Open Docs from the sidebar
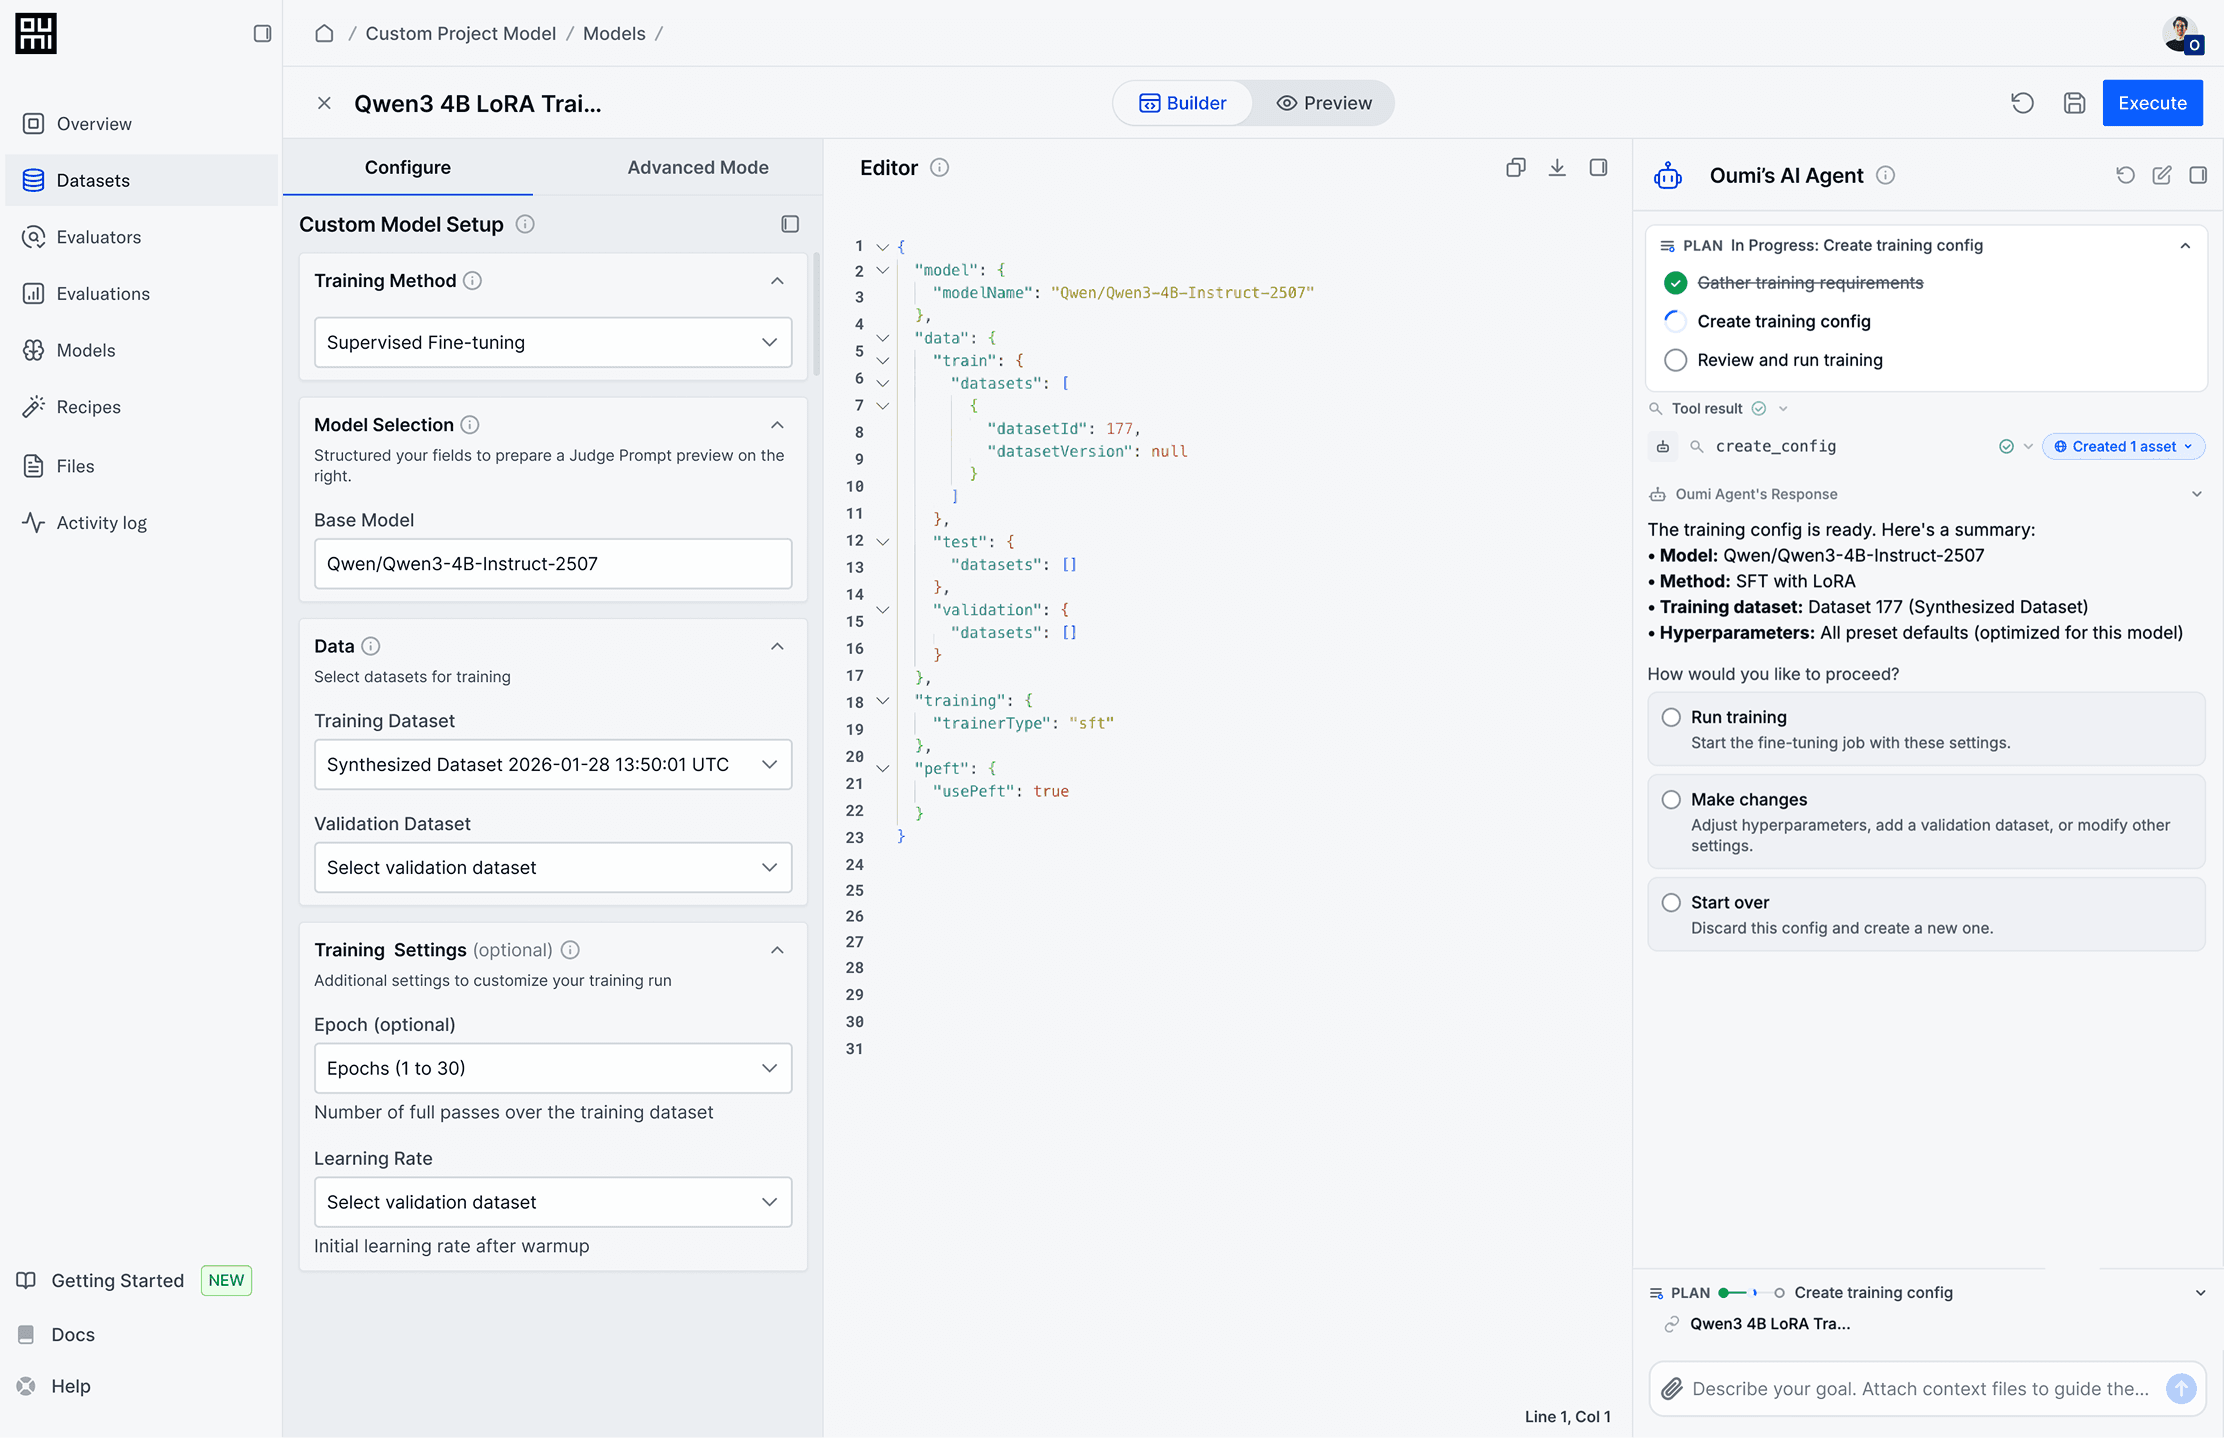This screenshot has width=2224, height=1438. (x=72, y=1334)
